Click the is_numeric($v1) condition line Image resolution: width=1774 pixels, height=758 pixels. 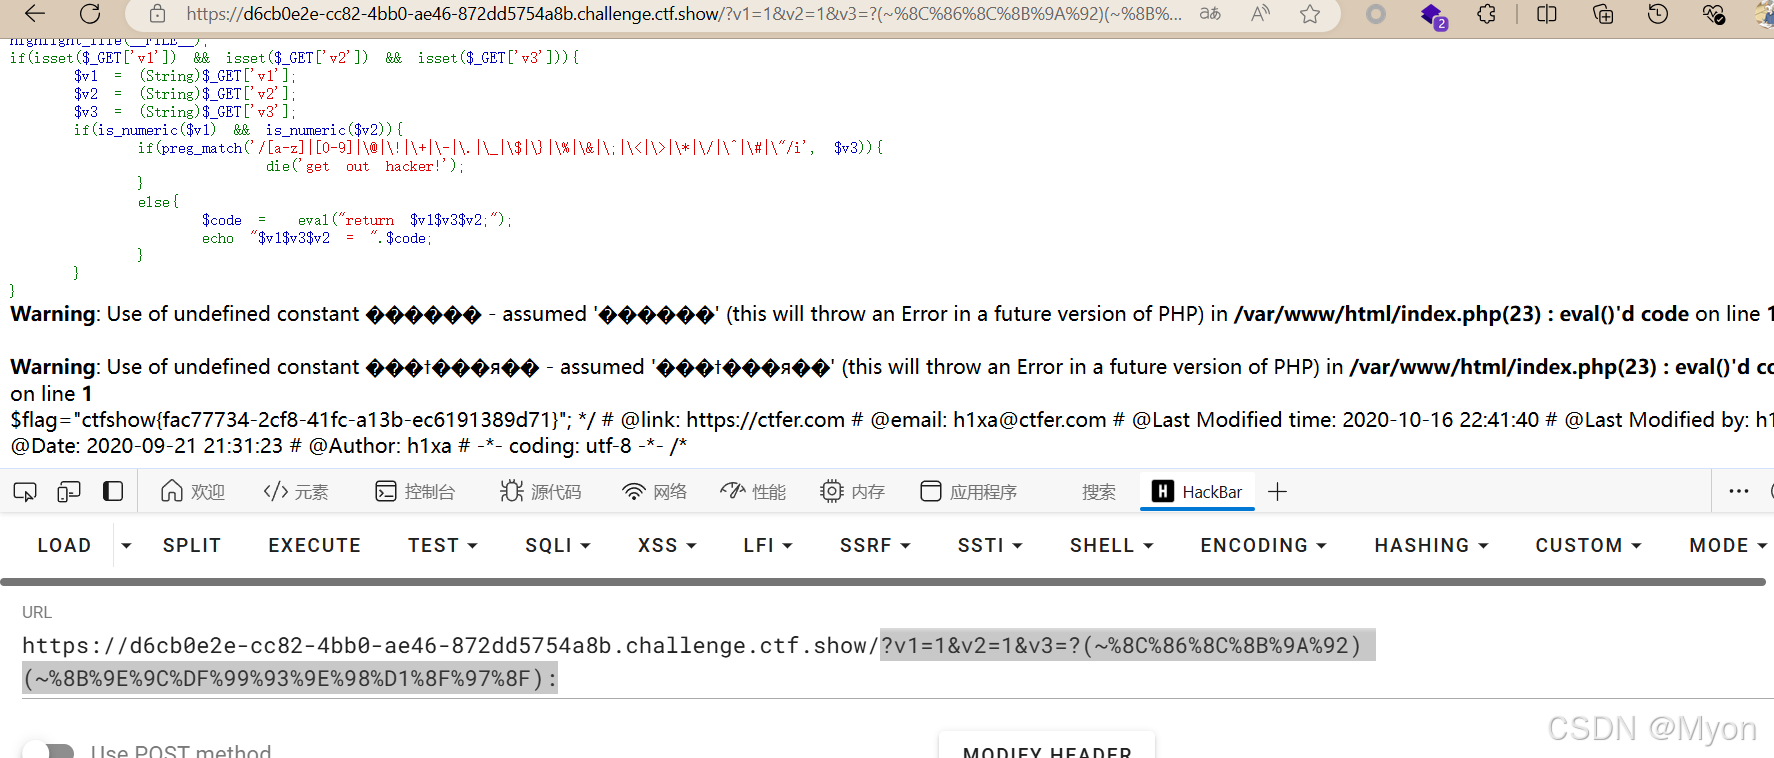238,130
